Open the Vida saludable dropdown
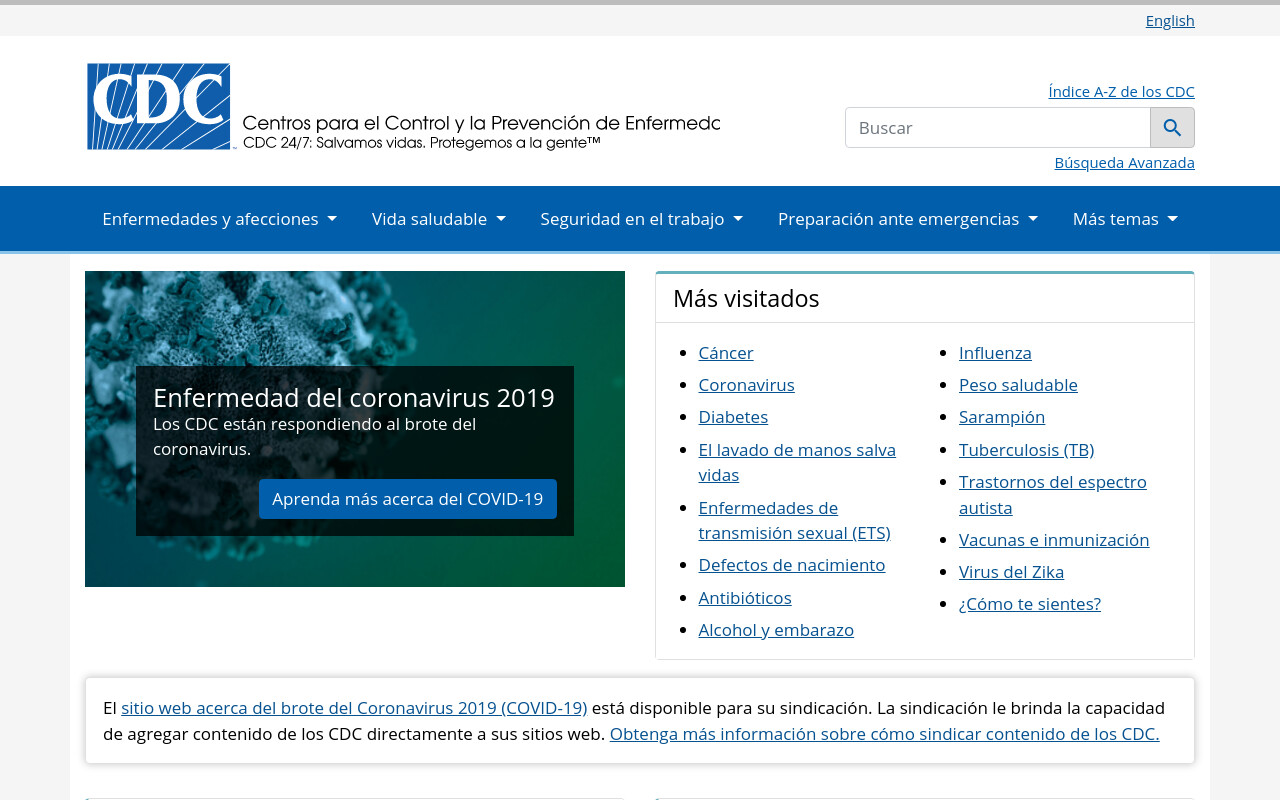 (x=438, y=219)
